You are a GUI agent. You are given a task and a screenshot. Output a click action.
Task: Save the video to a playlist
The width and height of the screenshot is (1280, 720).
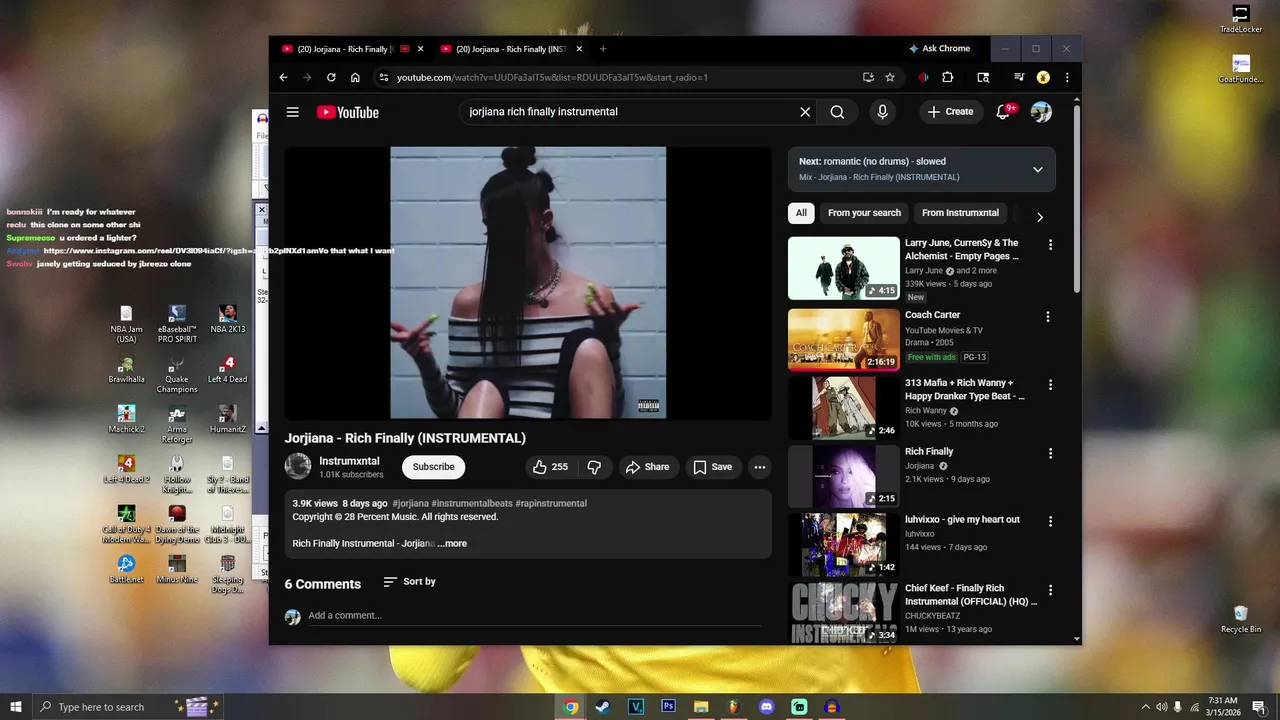coord(713,467)
